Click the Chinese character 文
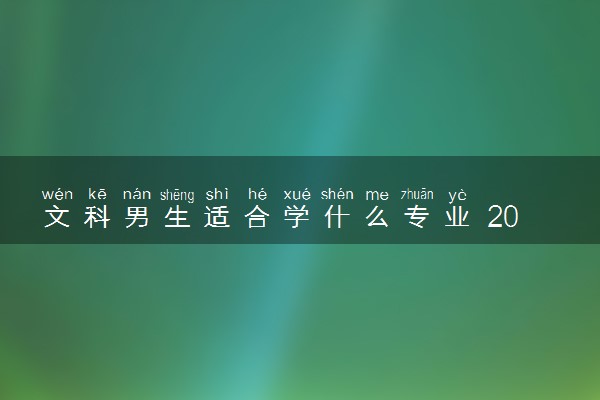Screen dimensions: 600x400 click(57, 217)
